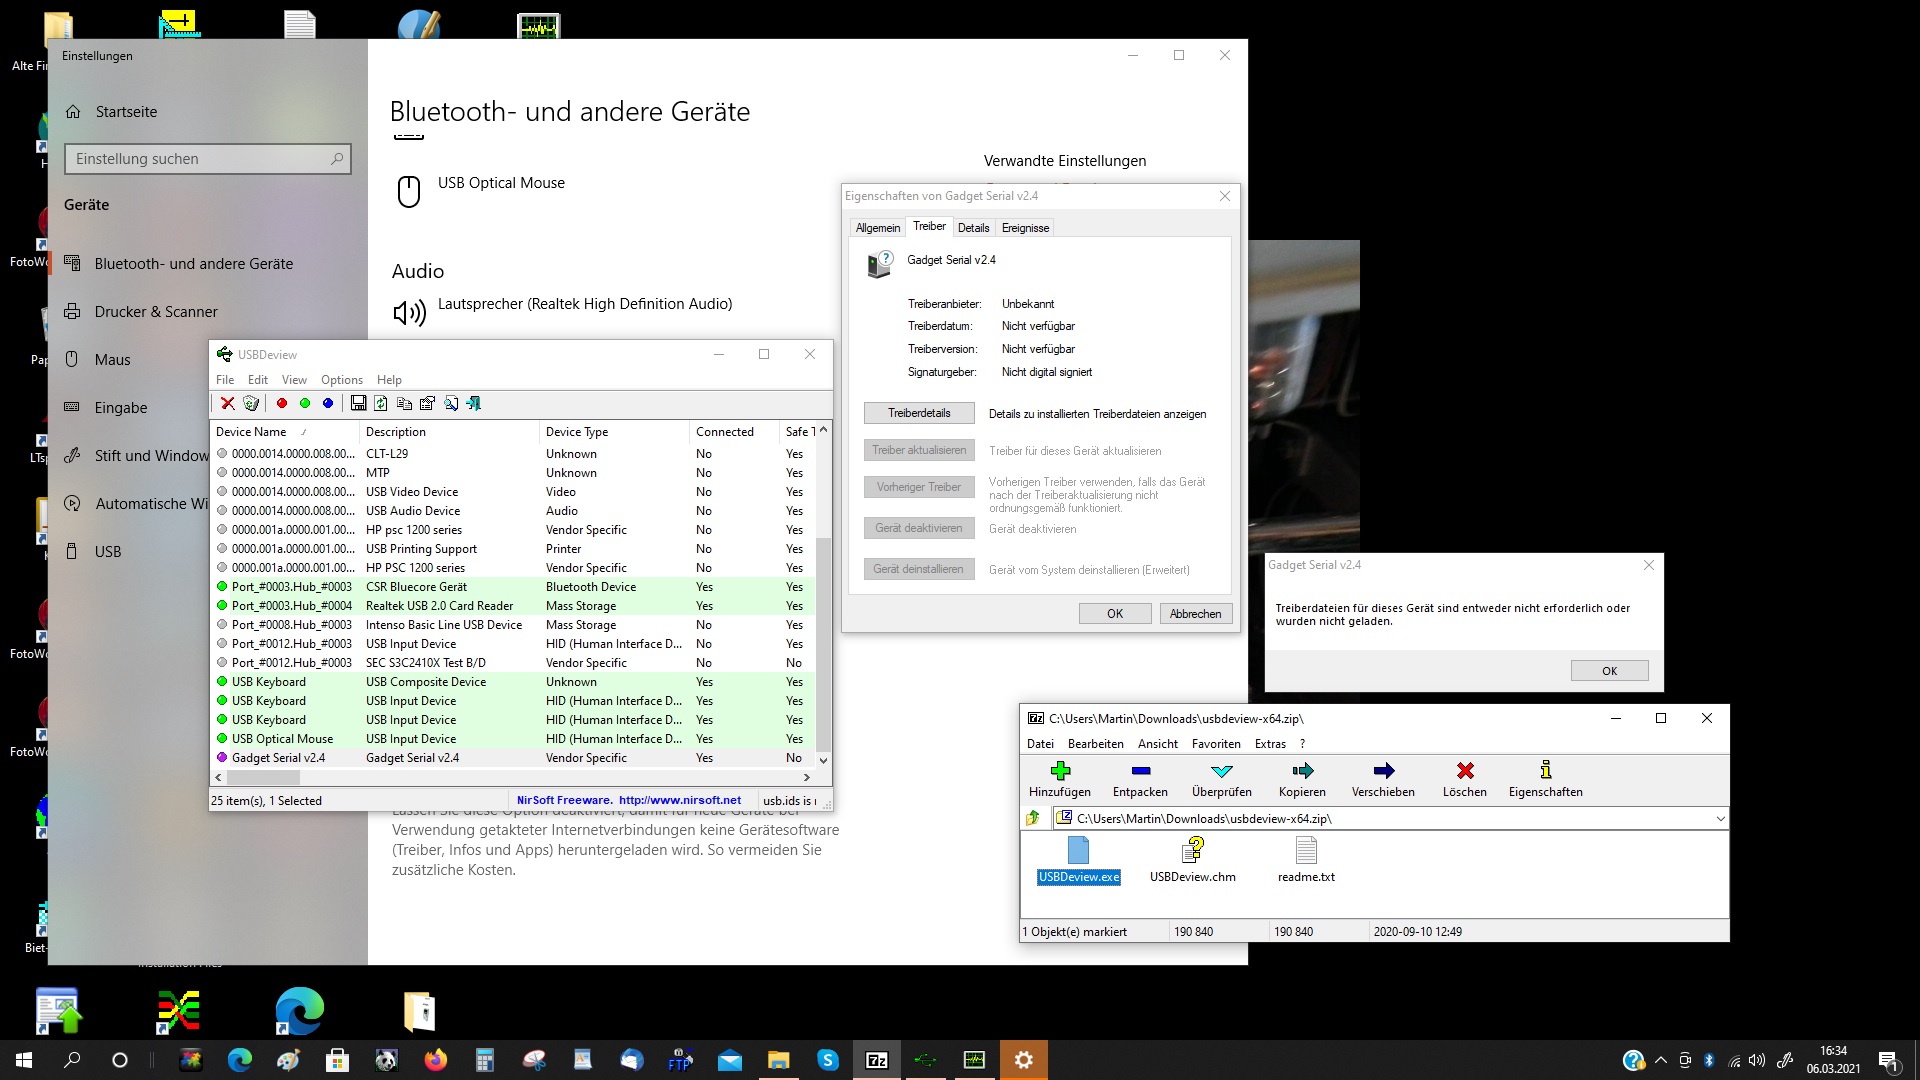Open Windows Start menu
Viewport: 1920px width, 1080px height.
pos(24,1060)
